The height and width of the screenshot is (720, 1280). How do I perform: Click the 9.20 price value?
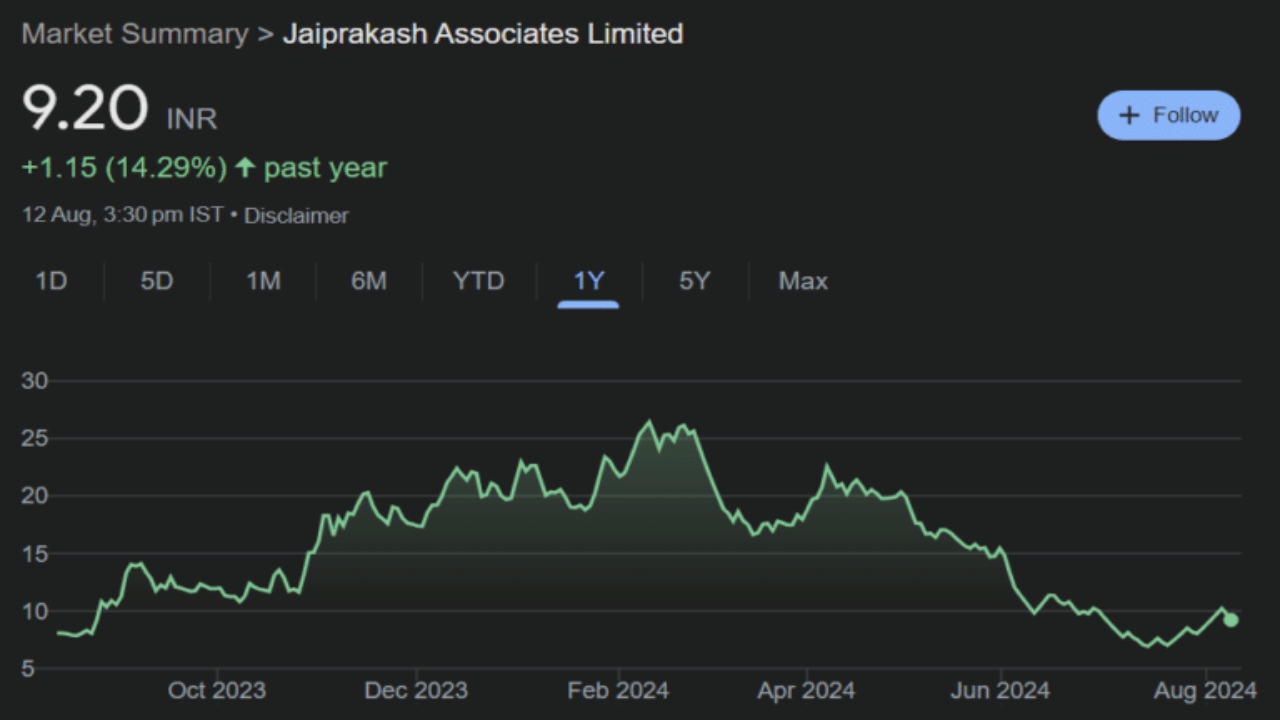coord(85,108)
